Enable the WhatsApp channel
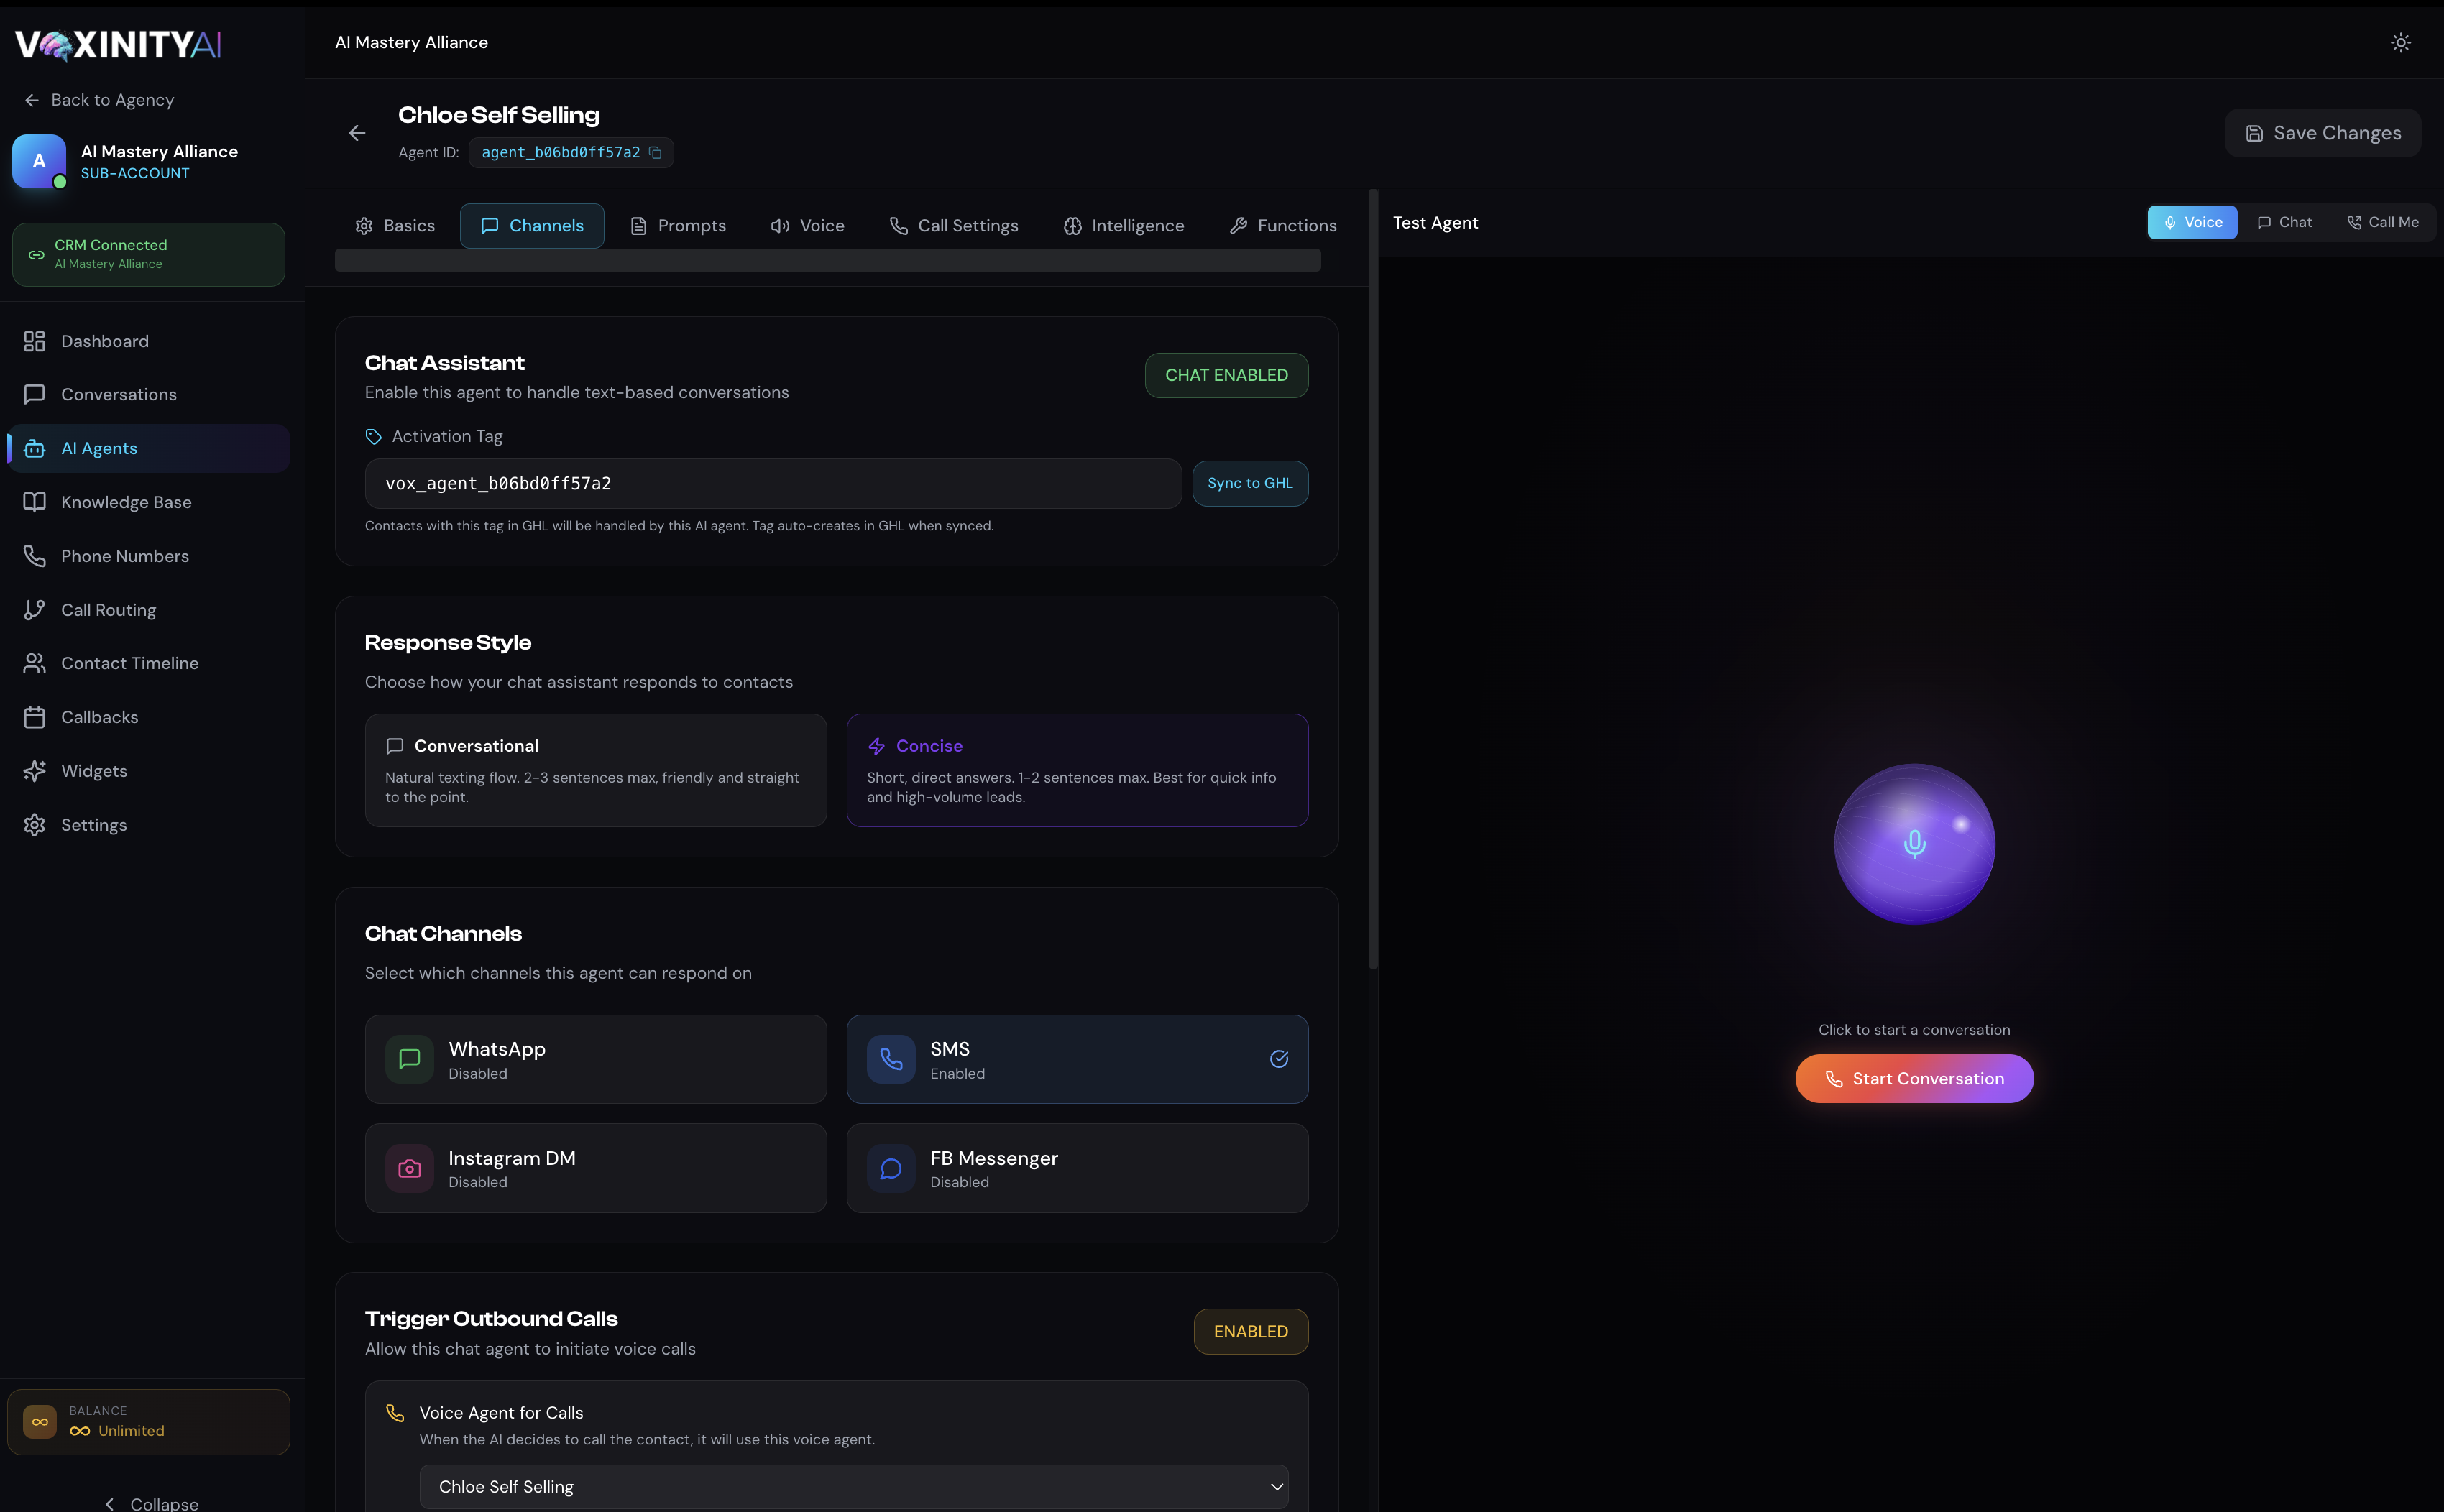The height and width of the screenshot is (1512, 2444). [x=595, y=1059]
